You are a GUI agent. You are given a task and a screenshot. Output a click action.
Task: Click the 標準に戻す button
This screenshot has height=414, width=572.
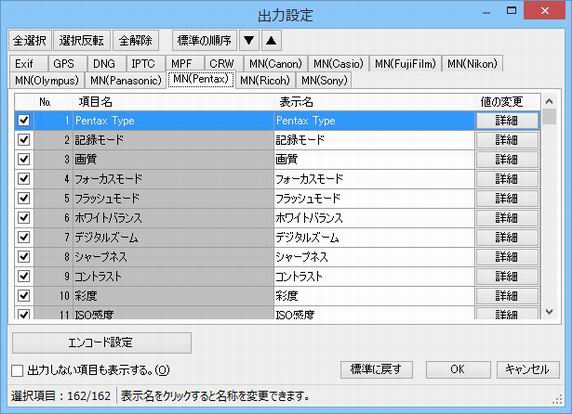(x=376, y=369)
